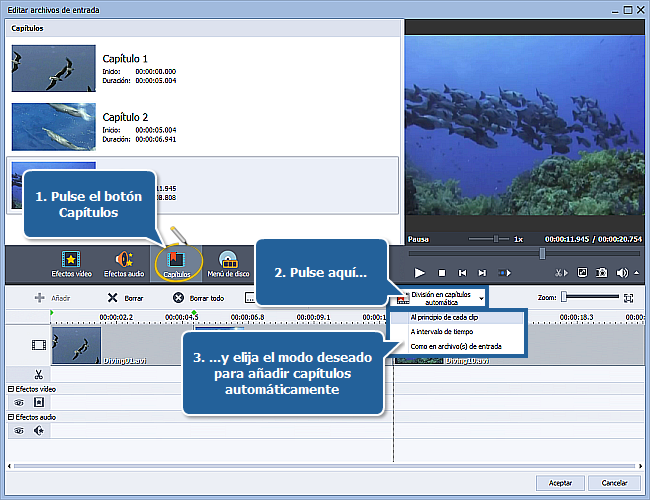Open the Efectos audio panel
Image resolution: width=650 pixels, height=500 pixels.
pos(124,264)
